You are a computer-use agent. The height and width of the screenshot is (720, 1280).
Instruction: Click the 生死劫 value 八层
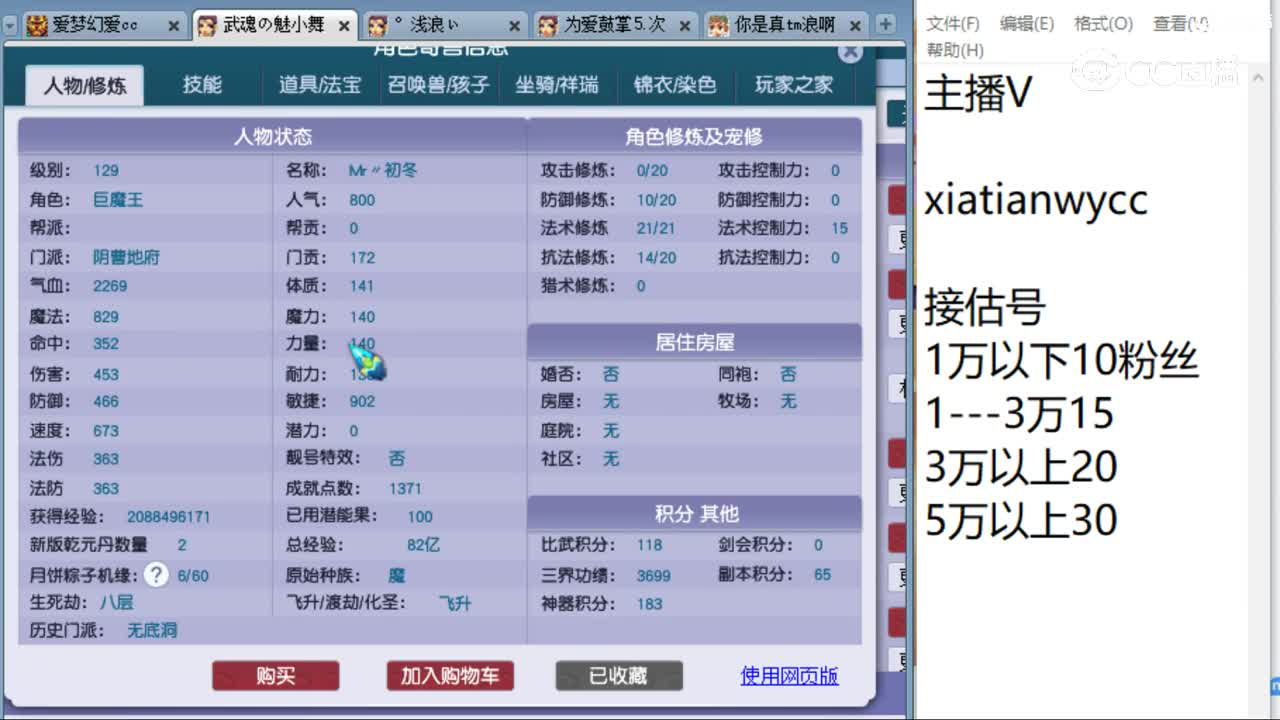coord(117,603)
